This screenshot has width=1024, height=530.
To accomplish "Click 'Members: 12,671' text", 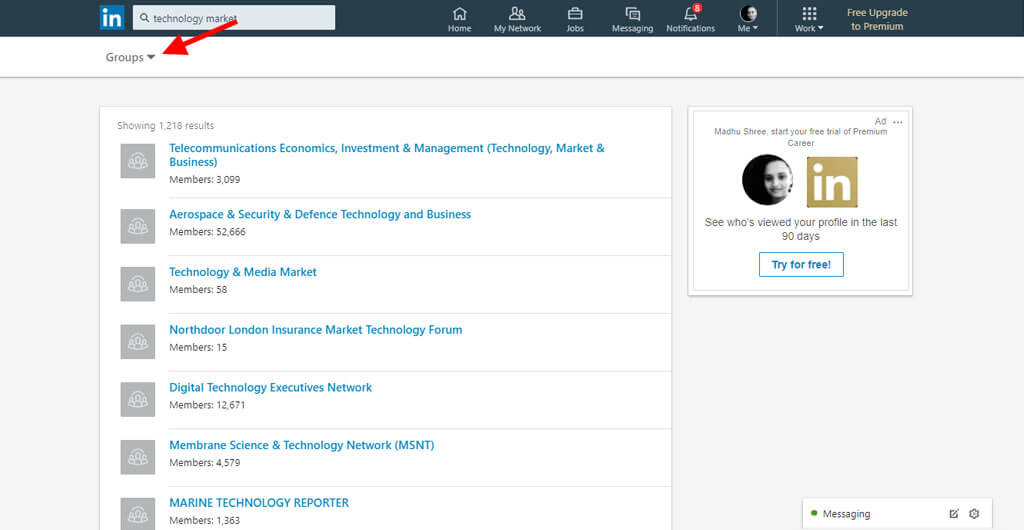I will [207, 405].
